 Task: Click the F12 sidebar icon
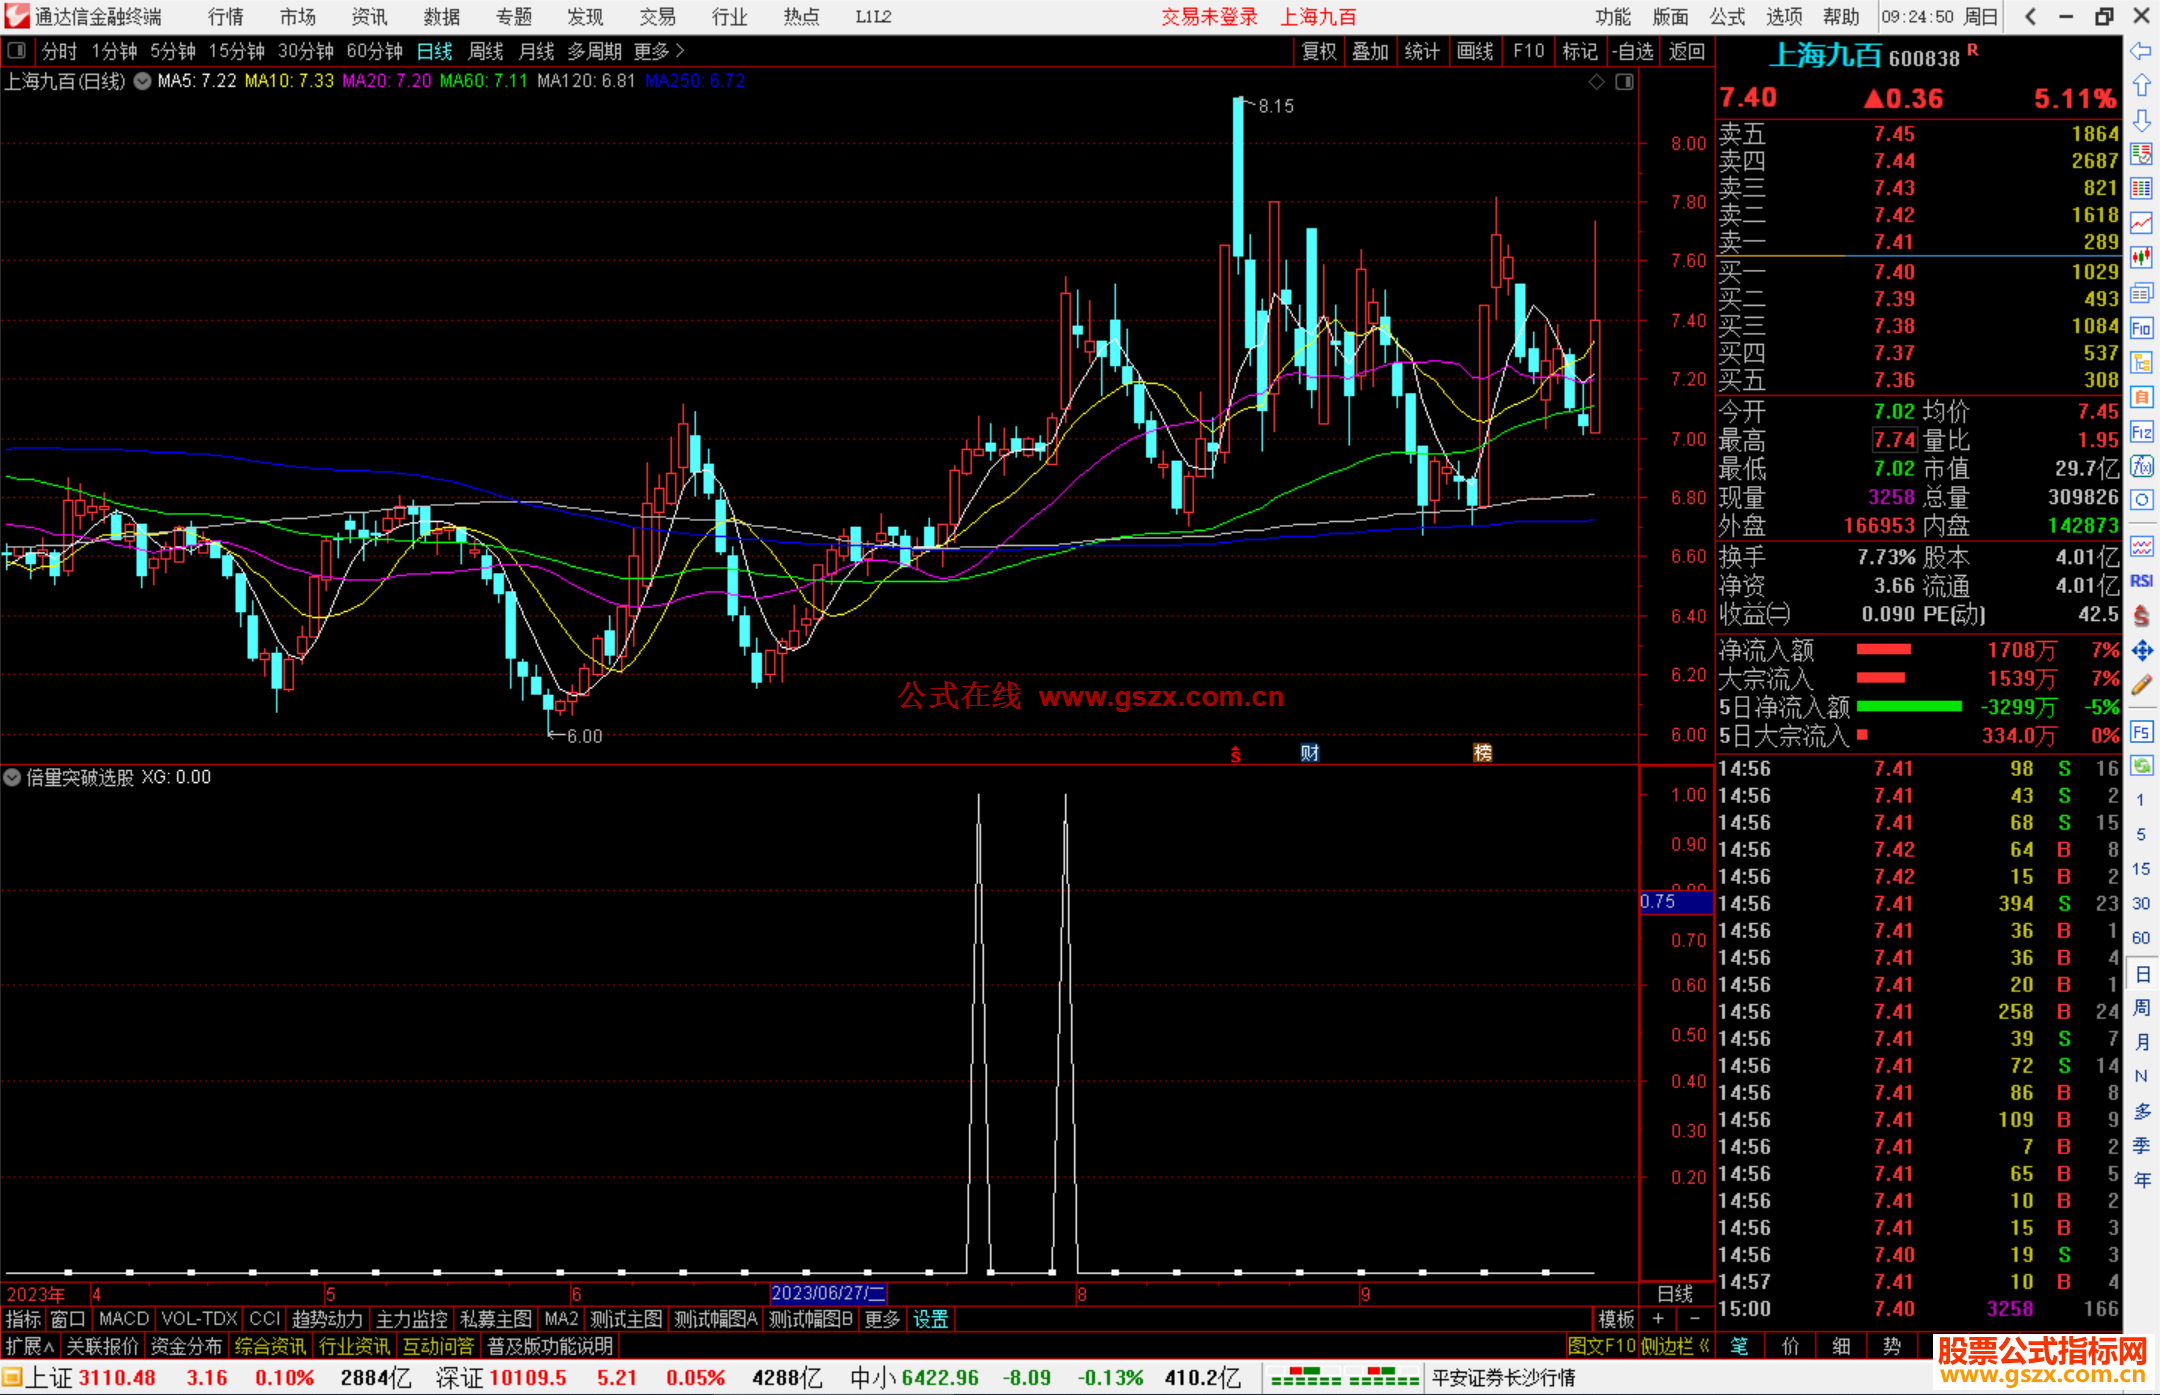[2141, 432]
